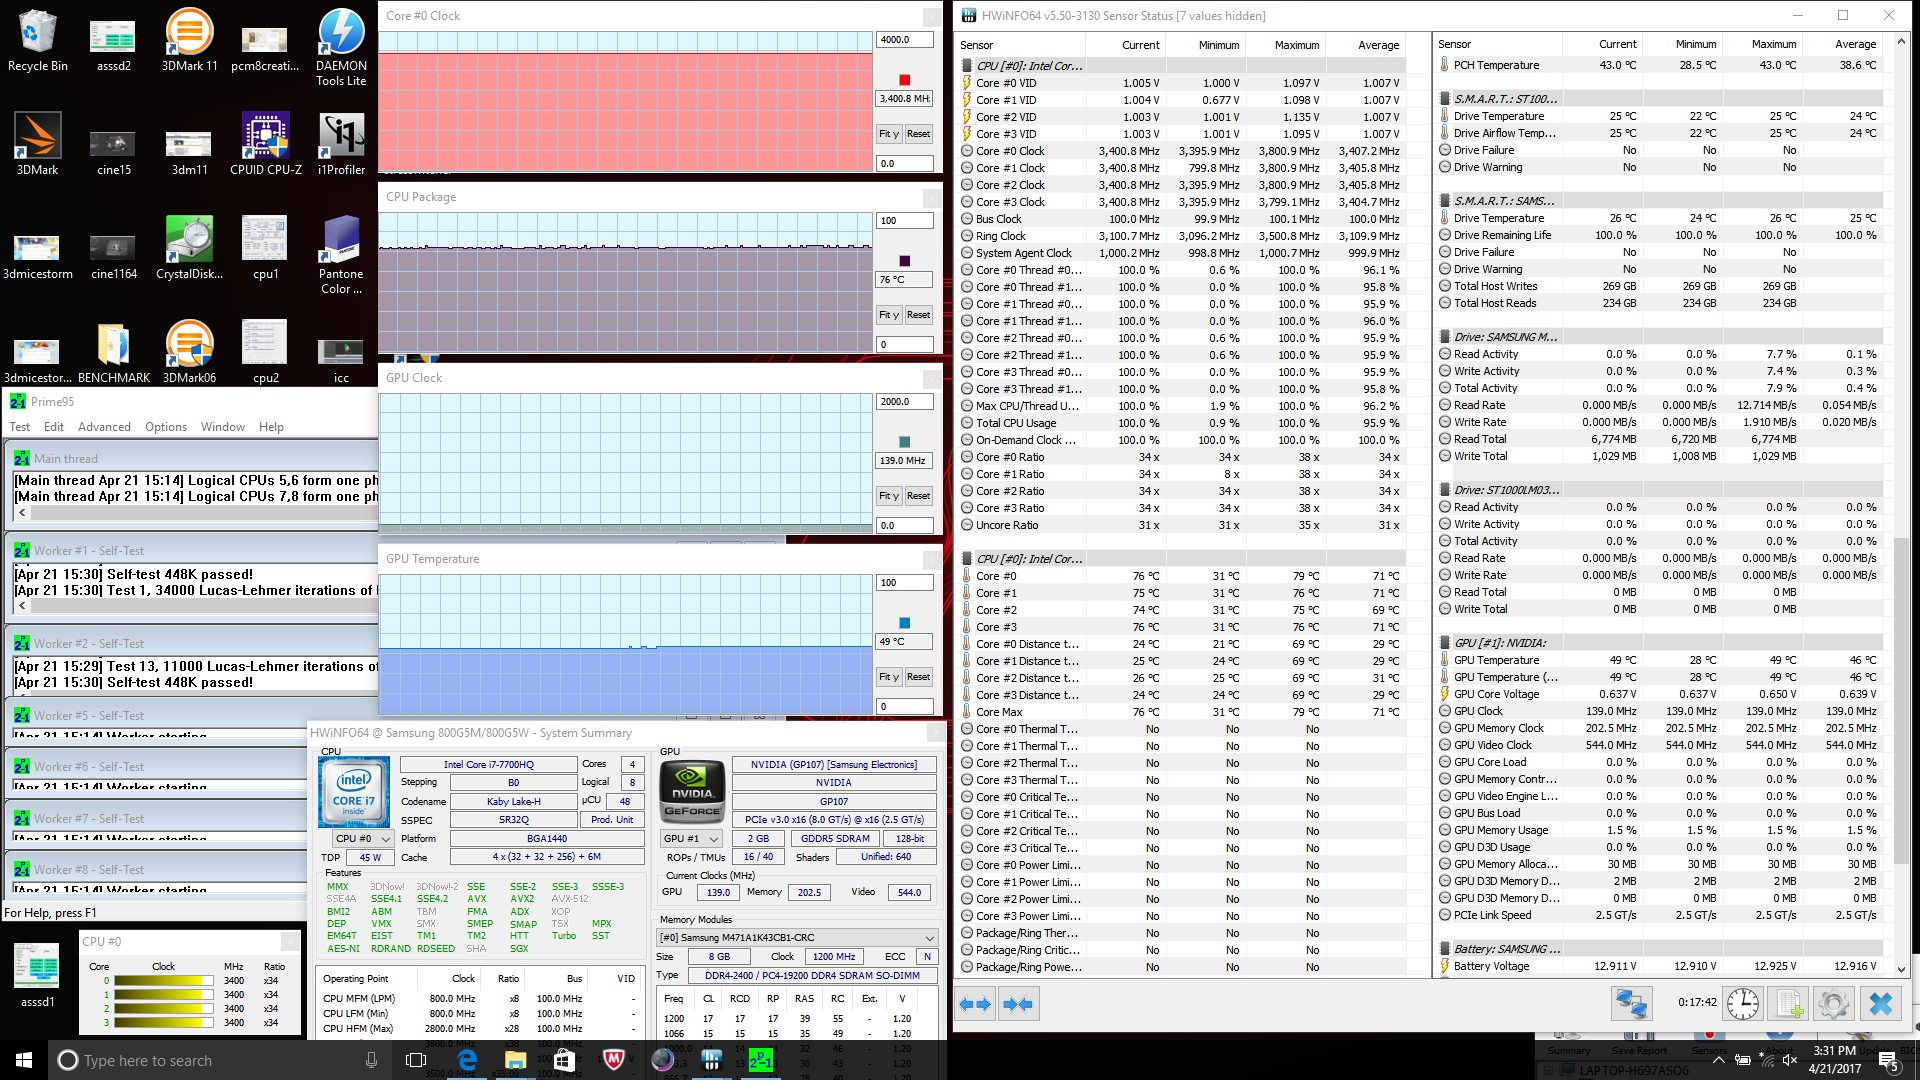Open the memory module Samsung M471A1K43CB1 dropdown
This screenshot has height=1080, width=1920.
point(797,938)
